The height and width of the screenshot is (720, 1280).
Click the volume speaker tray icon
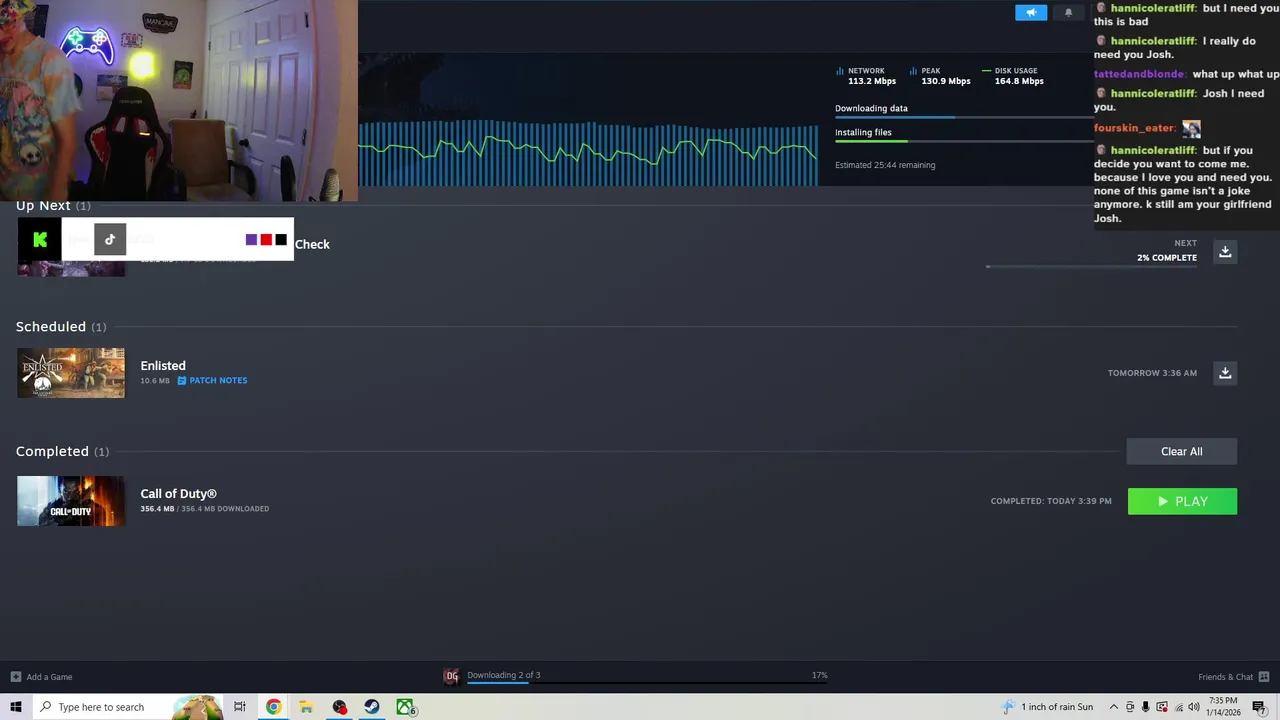click(x=1194, y=707)
